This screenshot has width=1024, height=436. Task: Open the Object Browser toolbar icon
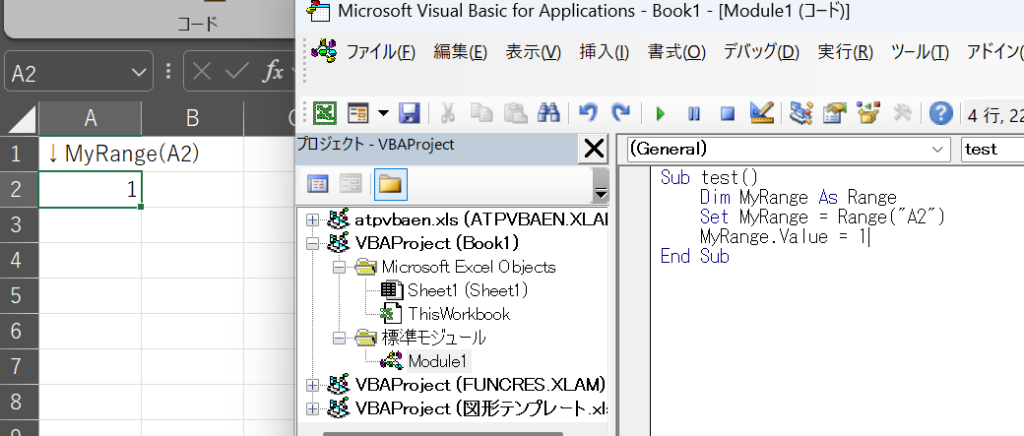tap(869, 114)
